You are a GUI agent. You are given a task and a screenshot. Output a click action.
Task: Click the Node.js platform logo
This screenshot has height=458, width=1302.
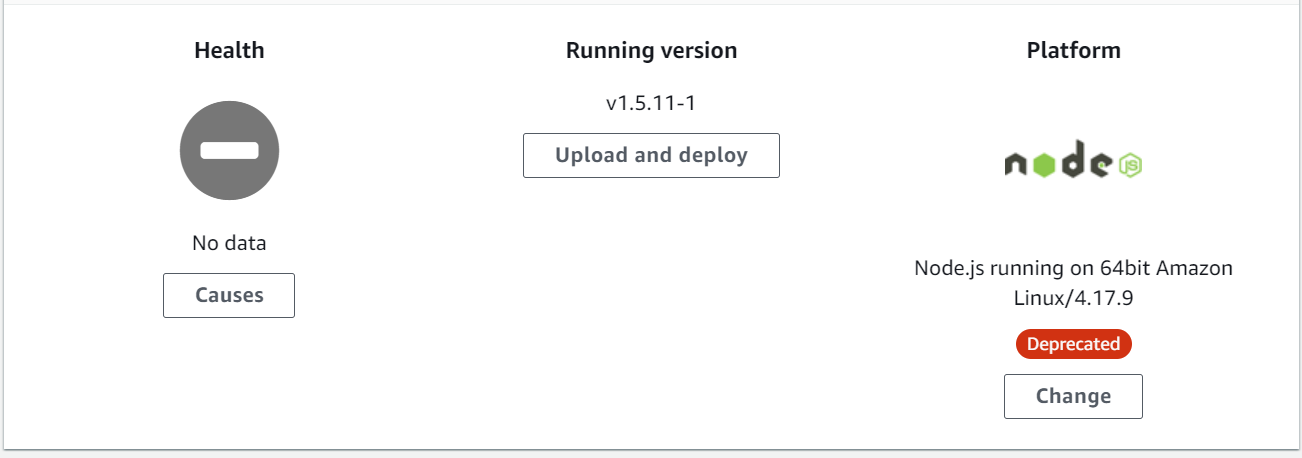[1073, 160]
